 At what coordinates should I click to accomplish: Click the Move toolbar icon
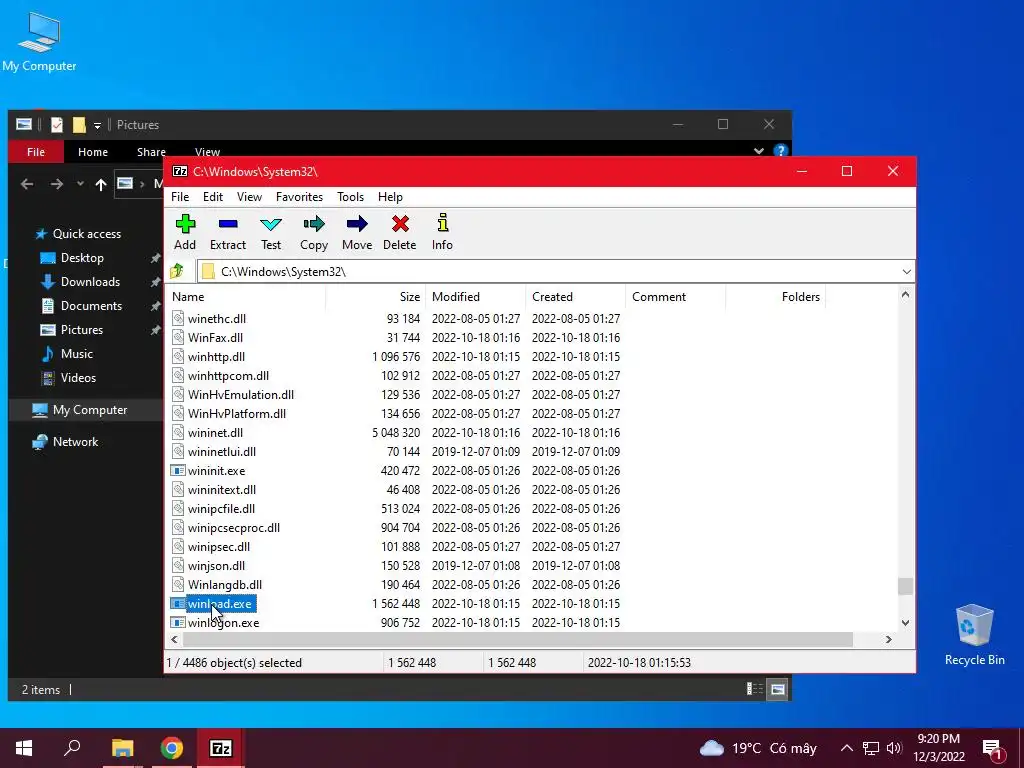(x=357, y=232)
